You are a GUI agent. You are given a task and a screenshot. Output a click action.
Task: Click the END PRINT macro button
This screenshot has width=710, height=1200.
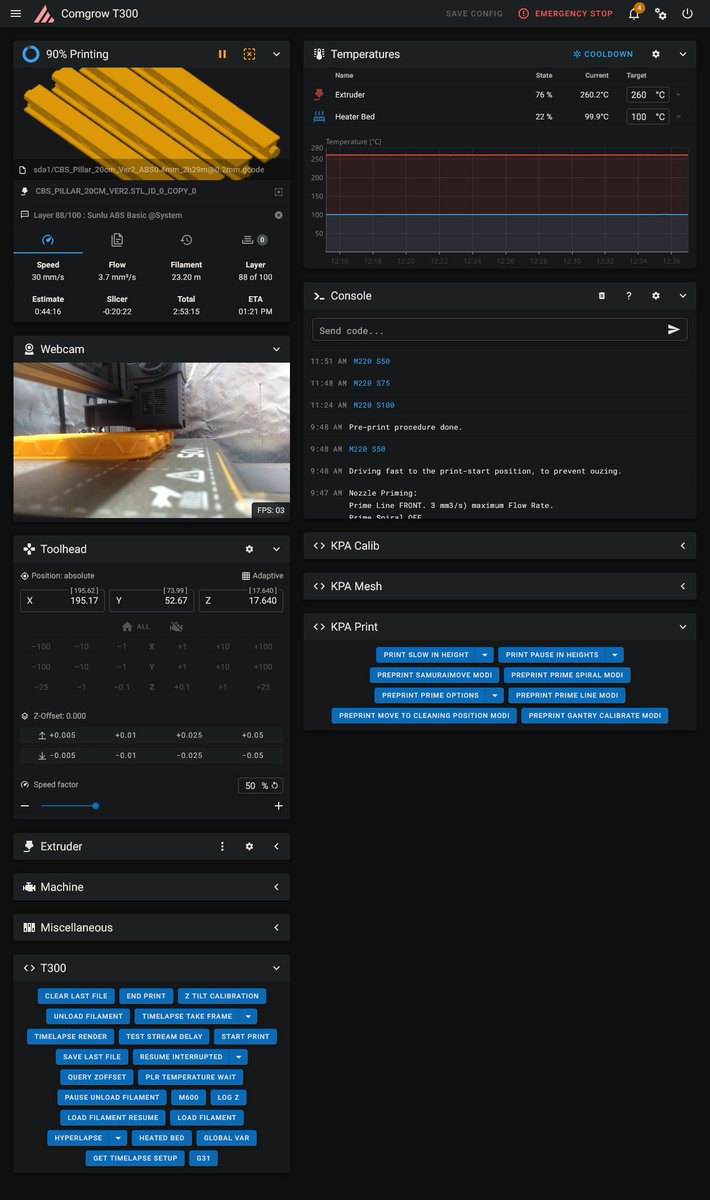pyautogui.click(x=146, y=996)
